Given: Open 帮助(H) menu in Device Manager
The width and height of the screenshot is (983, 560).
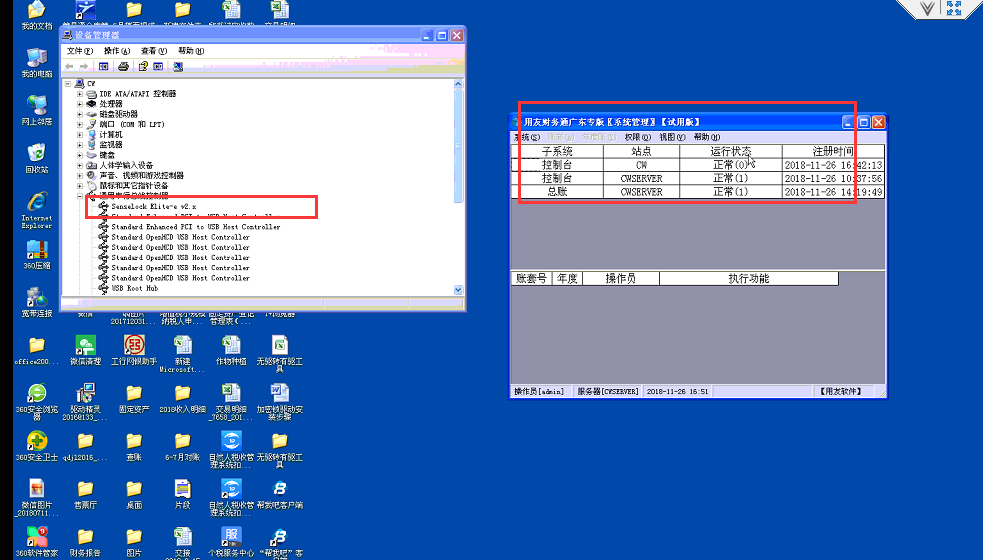Looking at the screenshot, I should [191, 51].
